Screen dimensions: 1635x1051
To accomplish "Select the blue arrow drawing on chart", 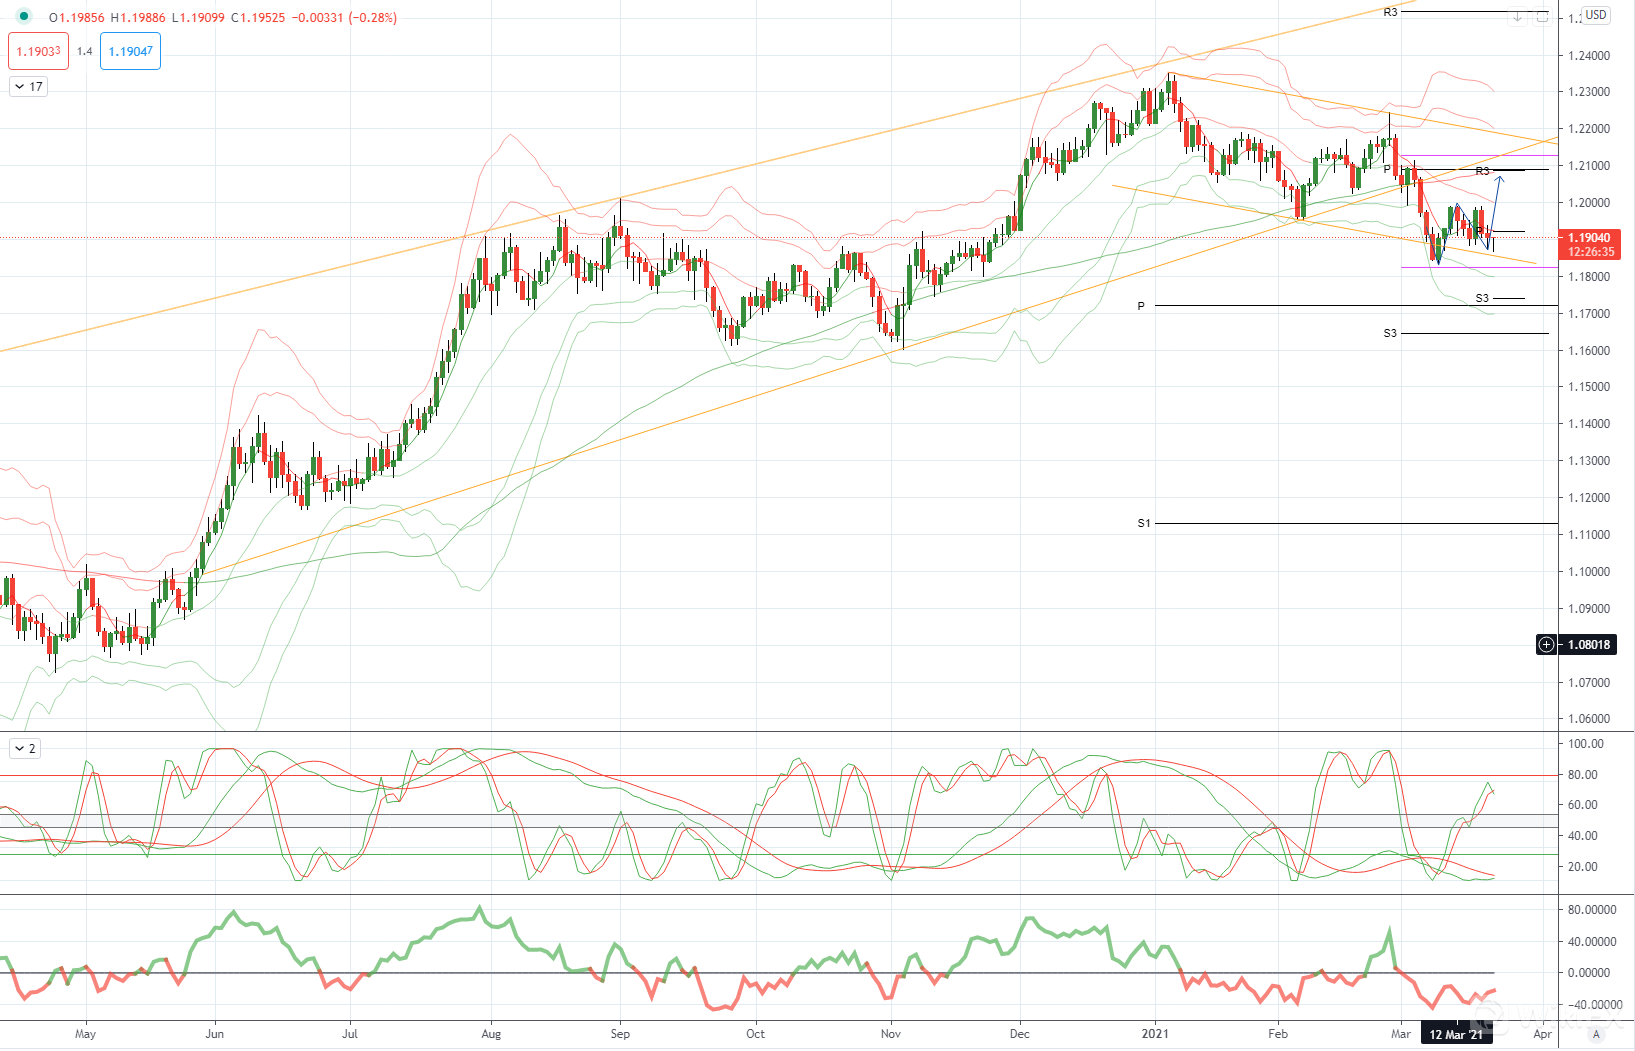I will tap(1496, 205).
